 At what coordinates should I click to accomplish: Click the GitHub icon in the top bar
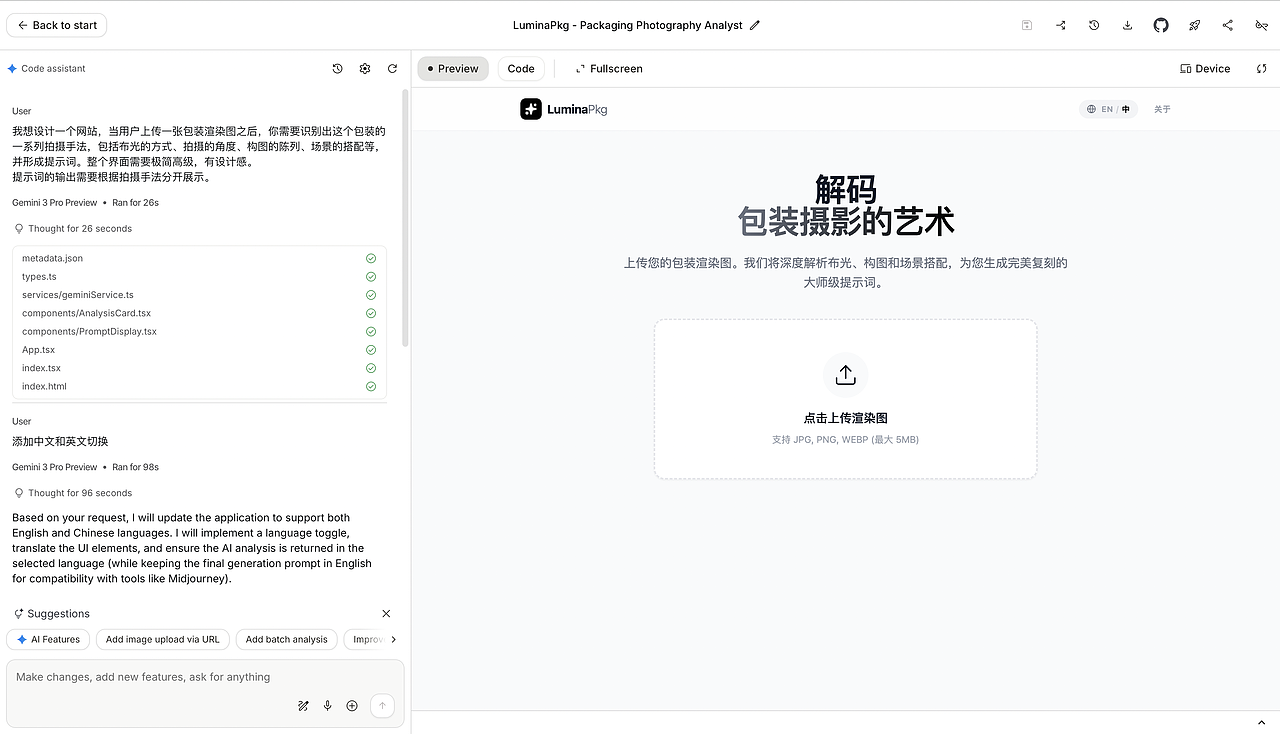(1160, 25)
